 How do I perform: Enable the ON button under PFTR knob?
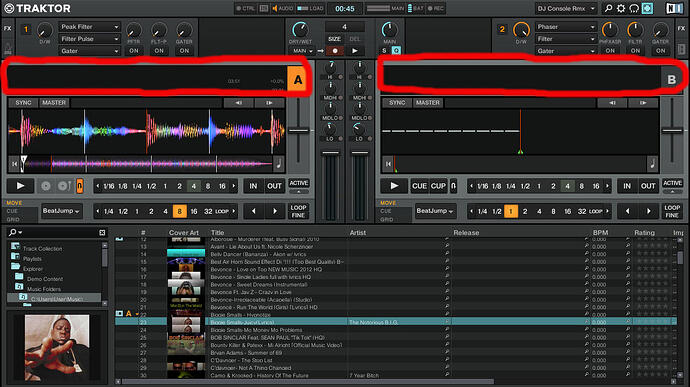[134, 51]
